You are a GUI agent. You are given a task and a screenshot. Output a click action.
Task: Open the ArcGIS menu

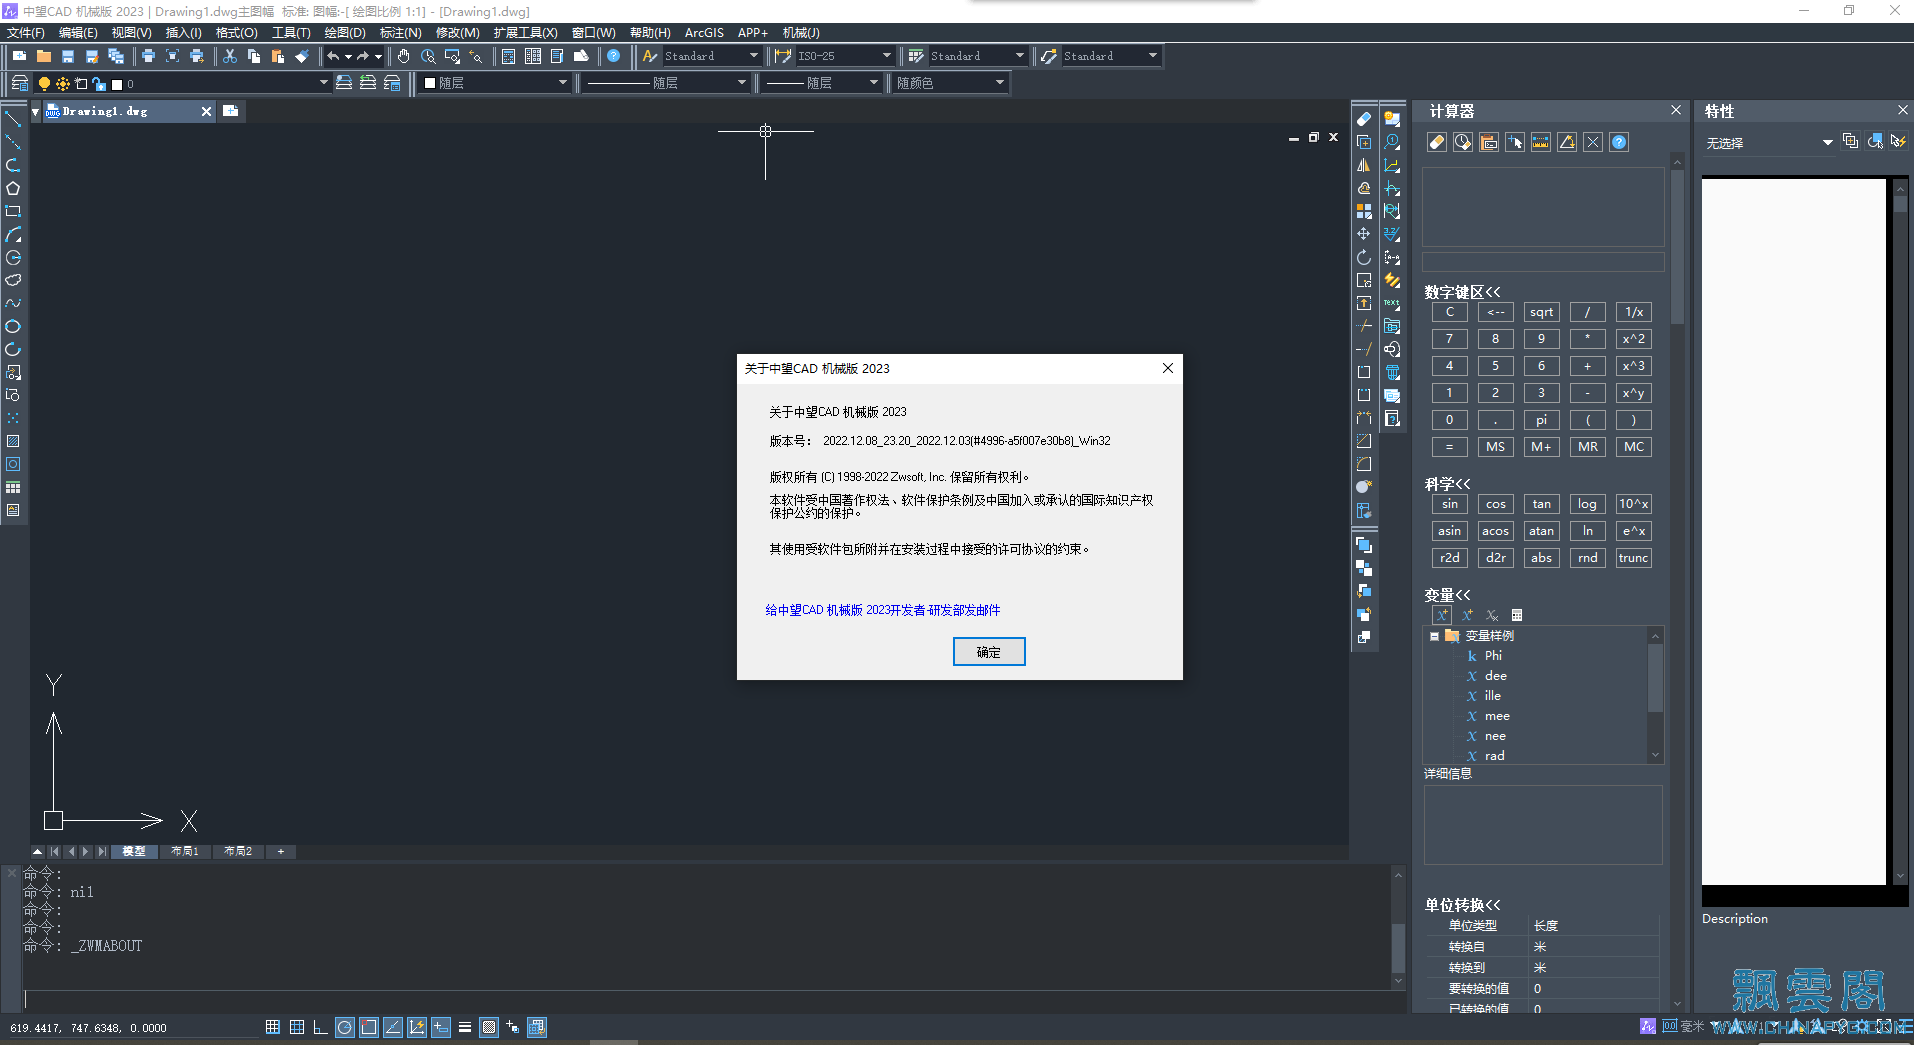tap(704, 33)
